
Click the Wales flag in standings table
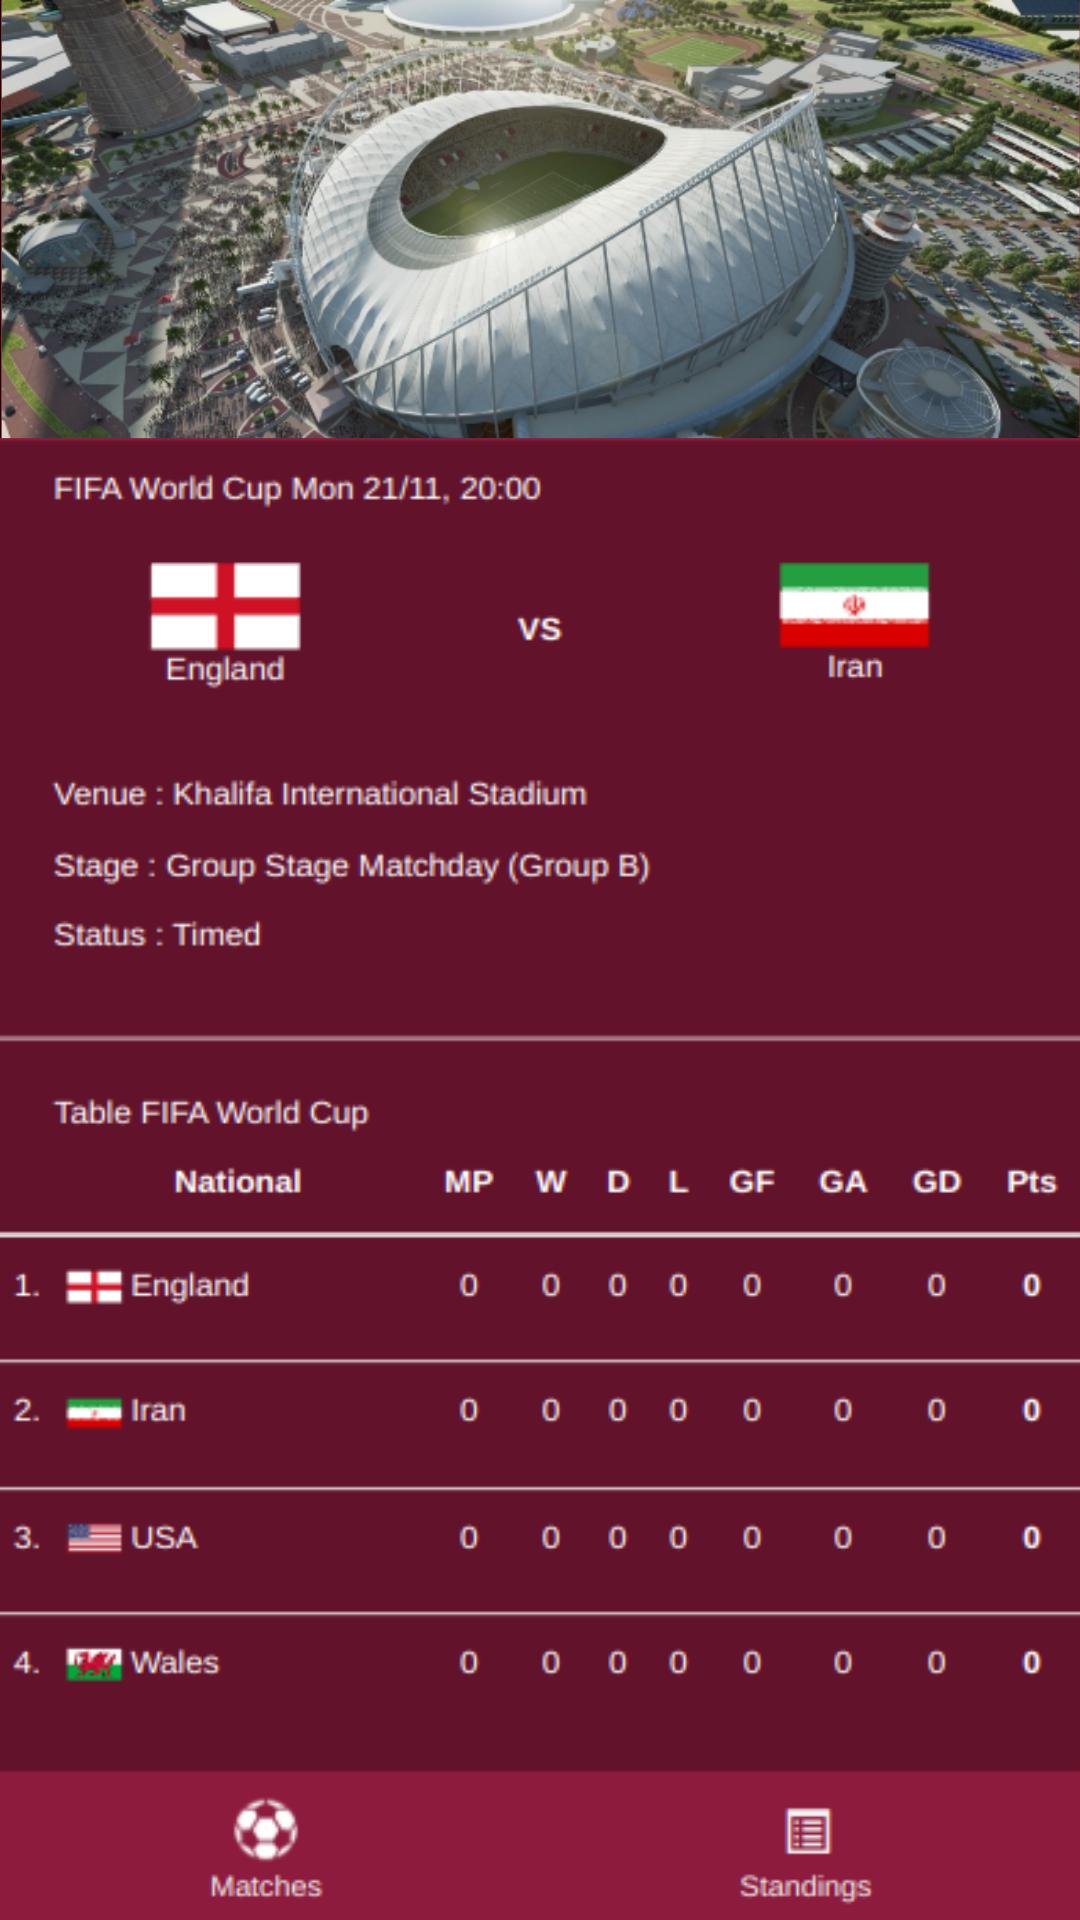click(x=94, y=1664)
